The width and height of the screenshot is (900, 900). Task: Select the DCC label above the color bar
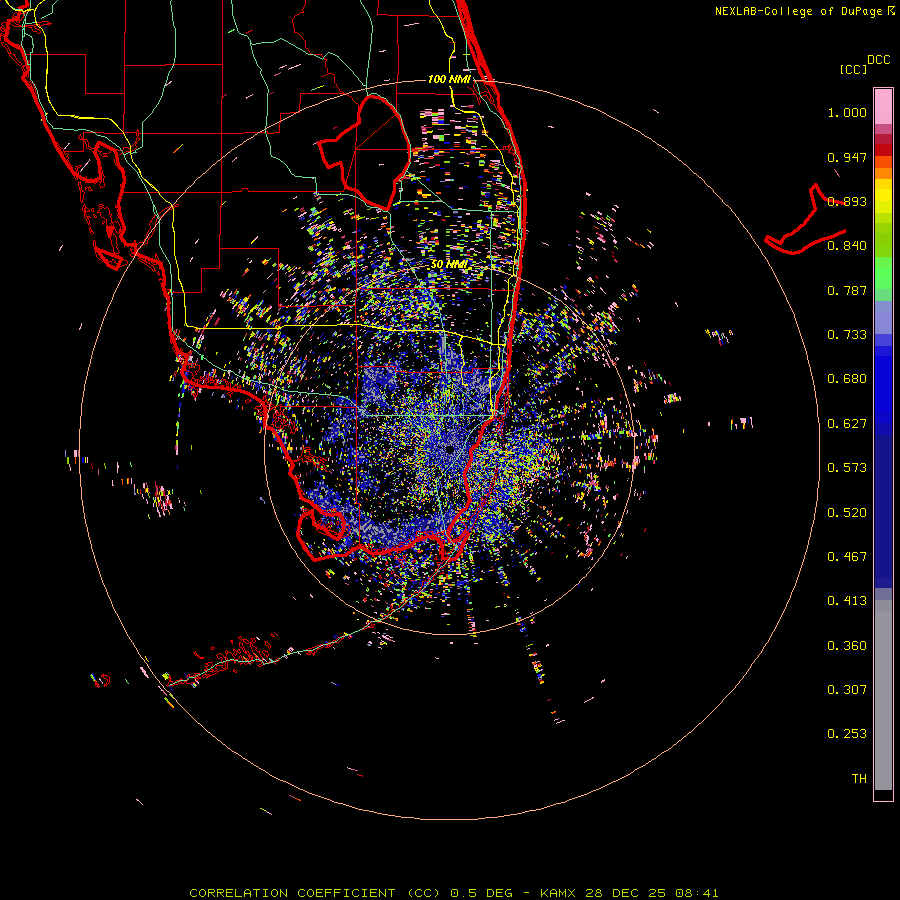878,60
